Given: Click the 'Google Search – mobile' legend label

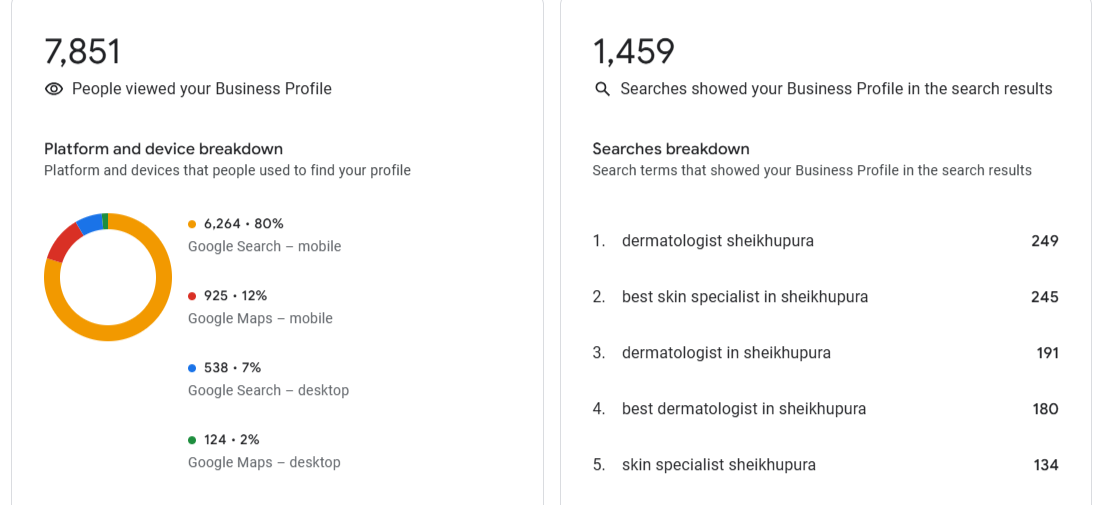Looking at the screenshot, I should click(264, 246).
